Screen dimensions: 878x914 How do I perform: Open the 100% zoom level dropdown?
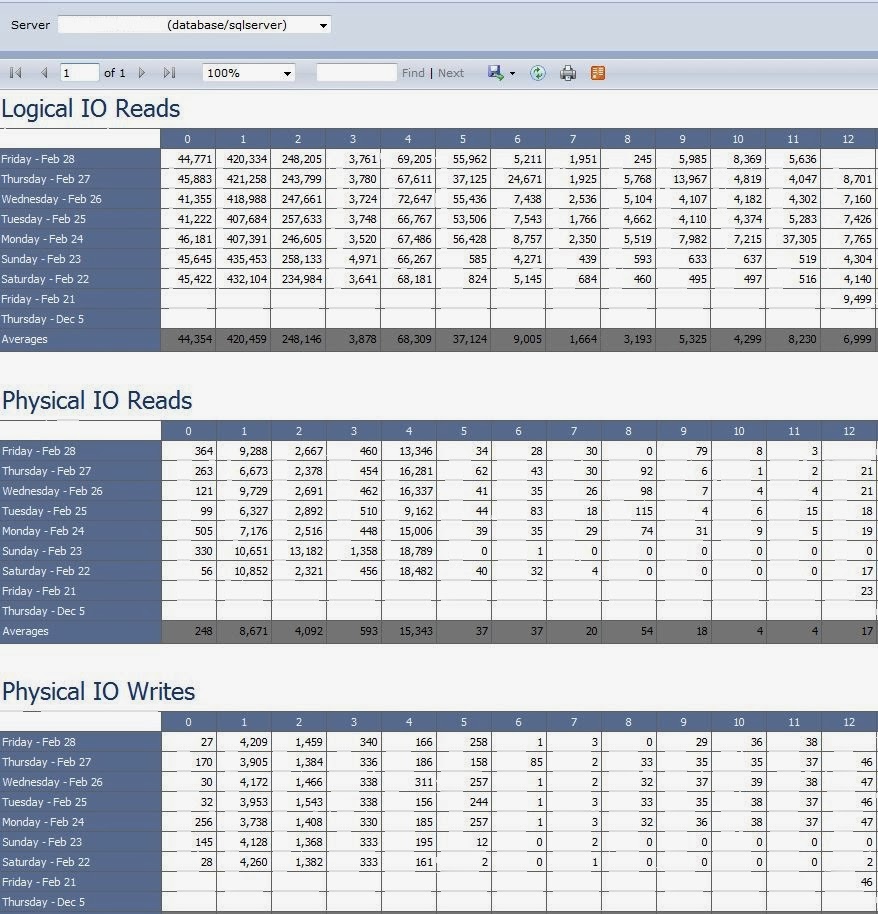tap(249, 73)
